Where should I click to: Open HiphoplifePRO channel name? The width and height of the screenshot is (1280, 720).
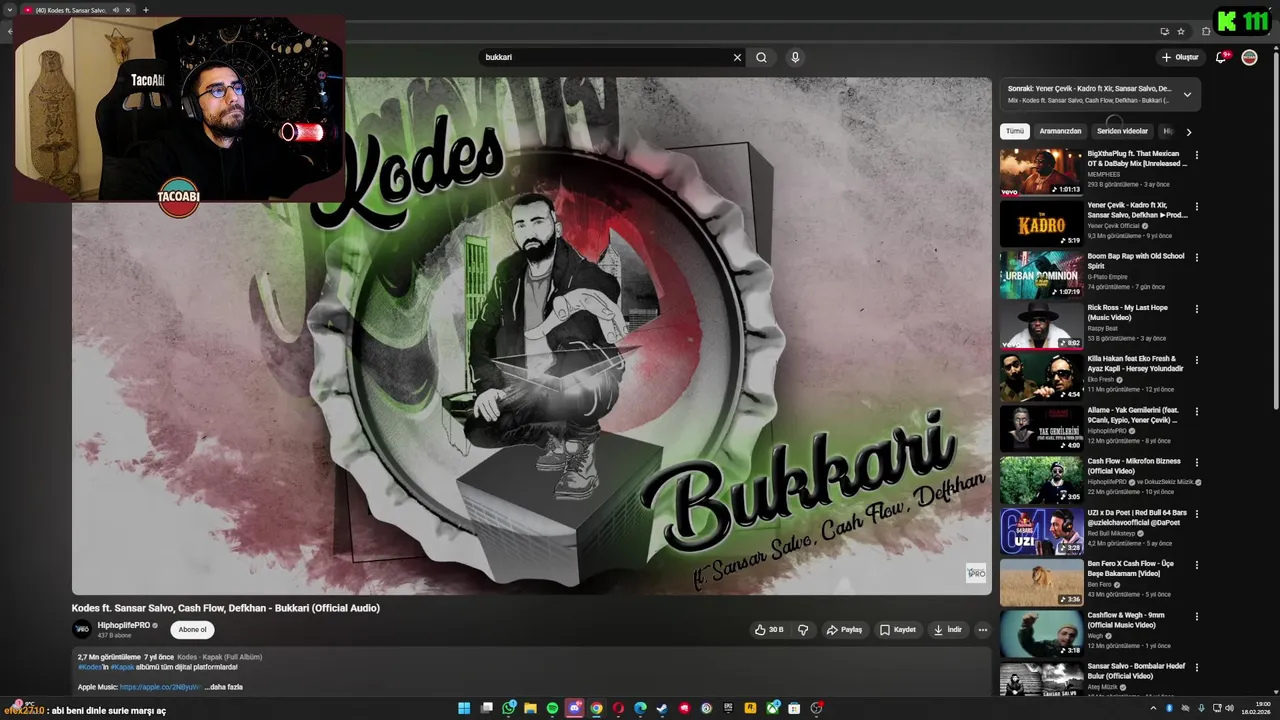124,625
